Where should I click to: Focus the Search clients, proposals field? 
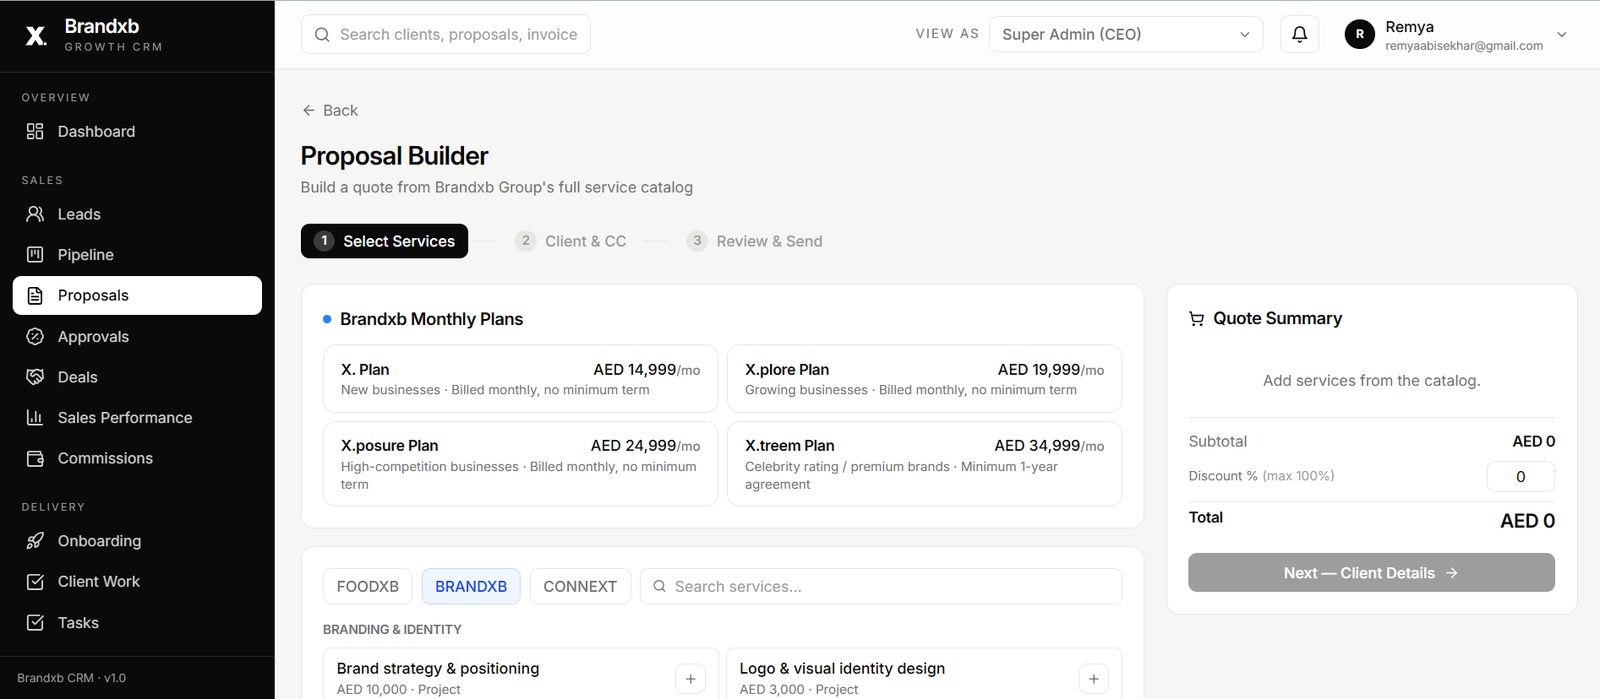446,34
